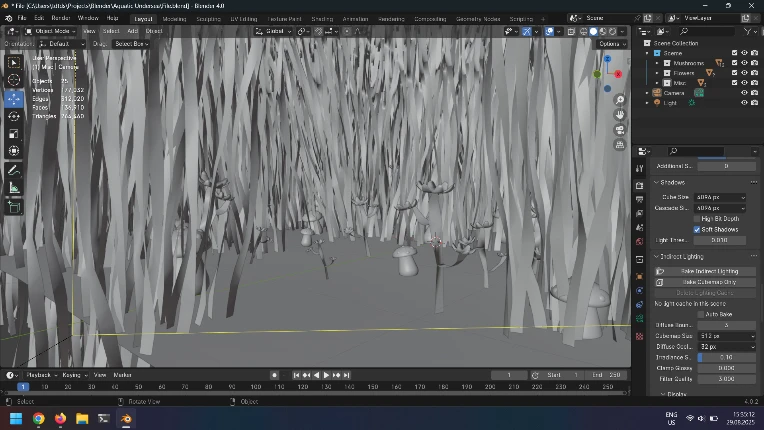Image resolution: width=764 pixels, height=430 pixels.
Task: Open the View Layer properties tab
Action: pyautogui.click(x=640, y=214)
